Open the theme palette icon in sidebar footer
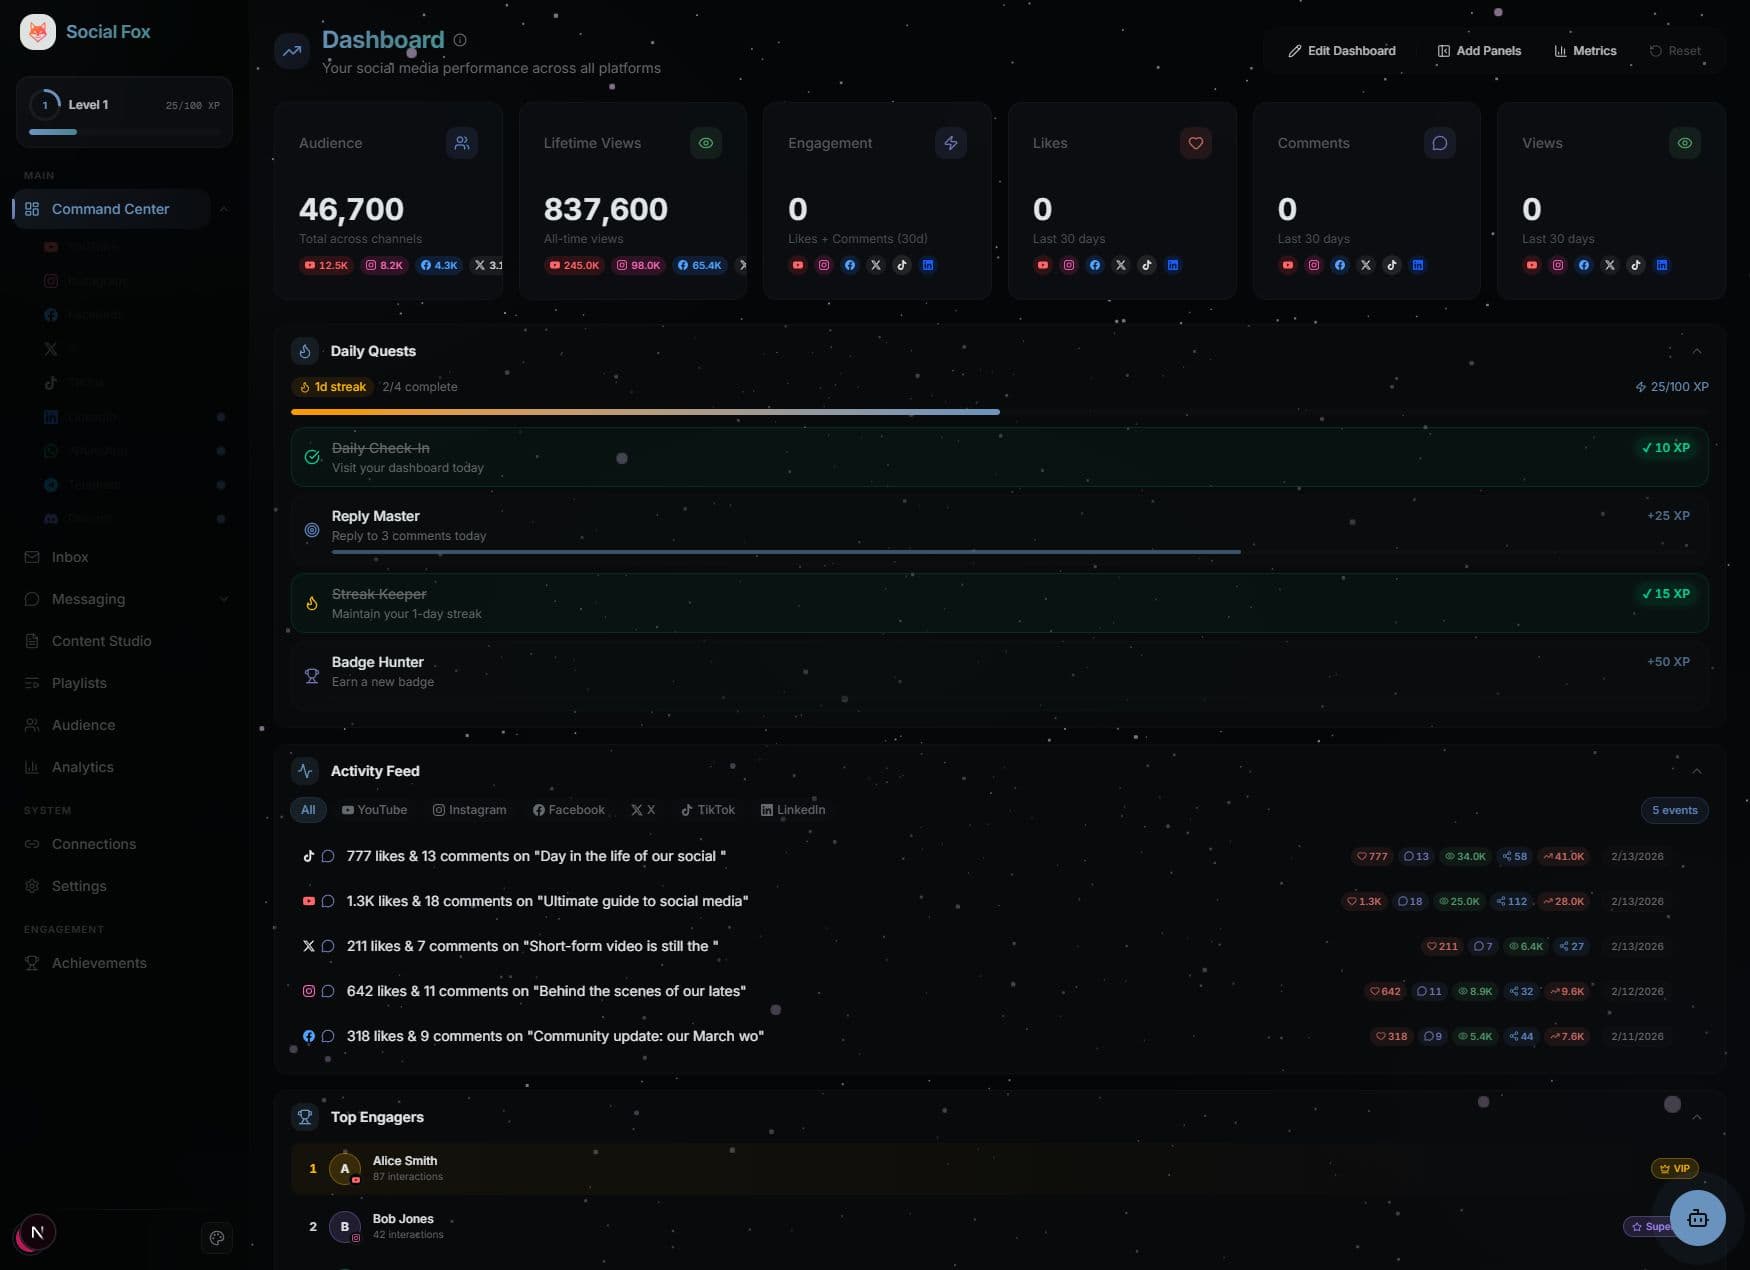1750x1270 pixels. coord(217,1238)
